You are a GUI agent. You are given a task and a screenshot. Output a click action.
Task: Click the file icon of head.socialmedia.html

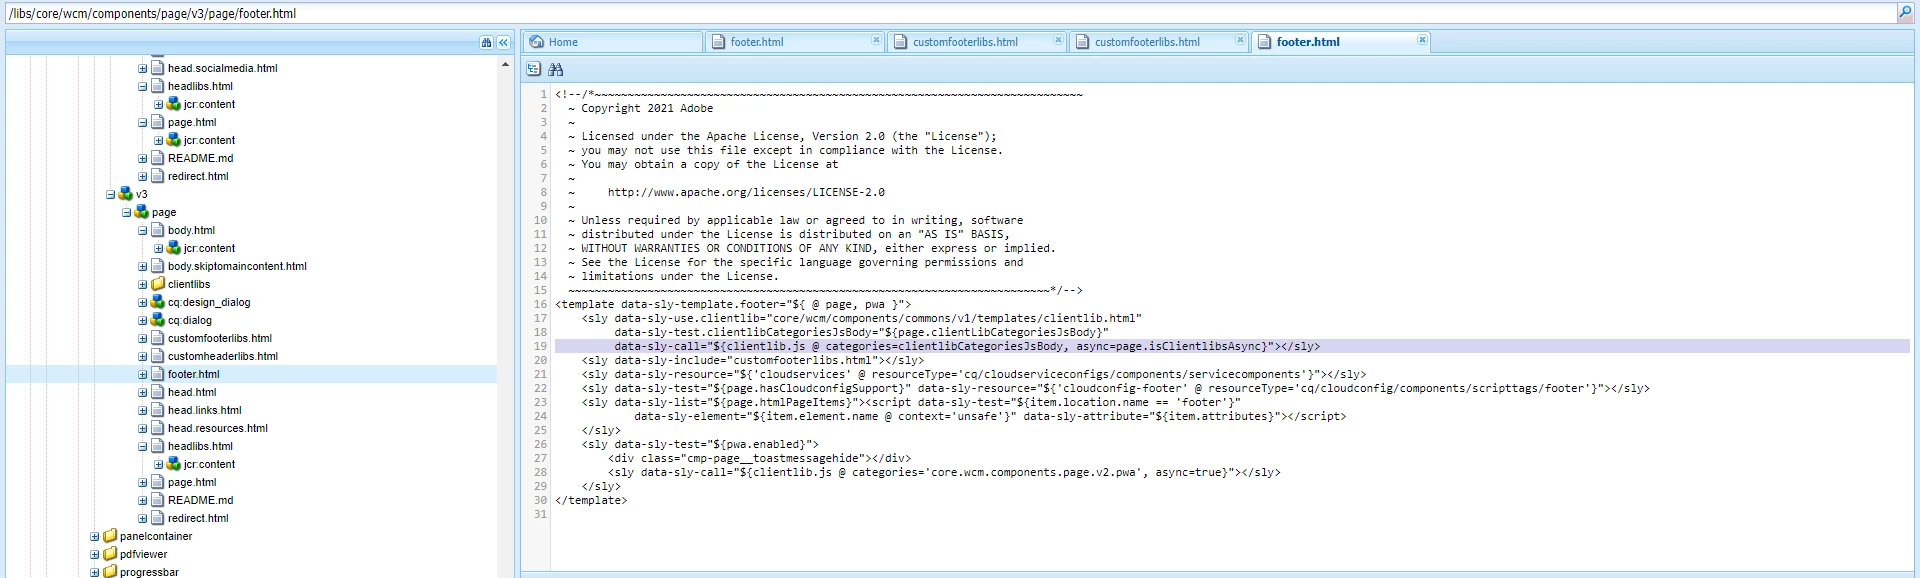[x=158, y=68]
